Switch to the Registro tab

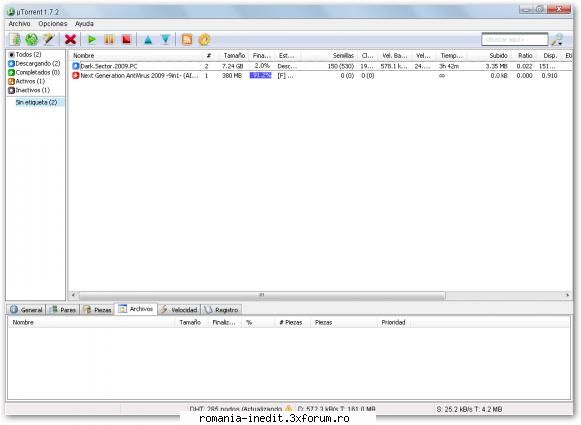[221, 310]
